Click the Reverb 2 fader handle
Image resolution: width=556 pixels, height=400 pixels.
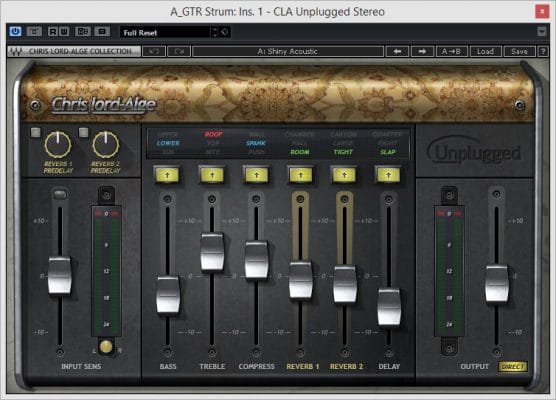coord(345,284)
